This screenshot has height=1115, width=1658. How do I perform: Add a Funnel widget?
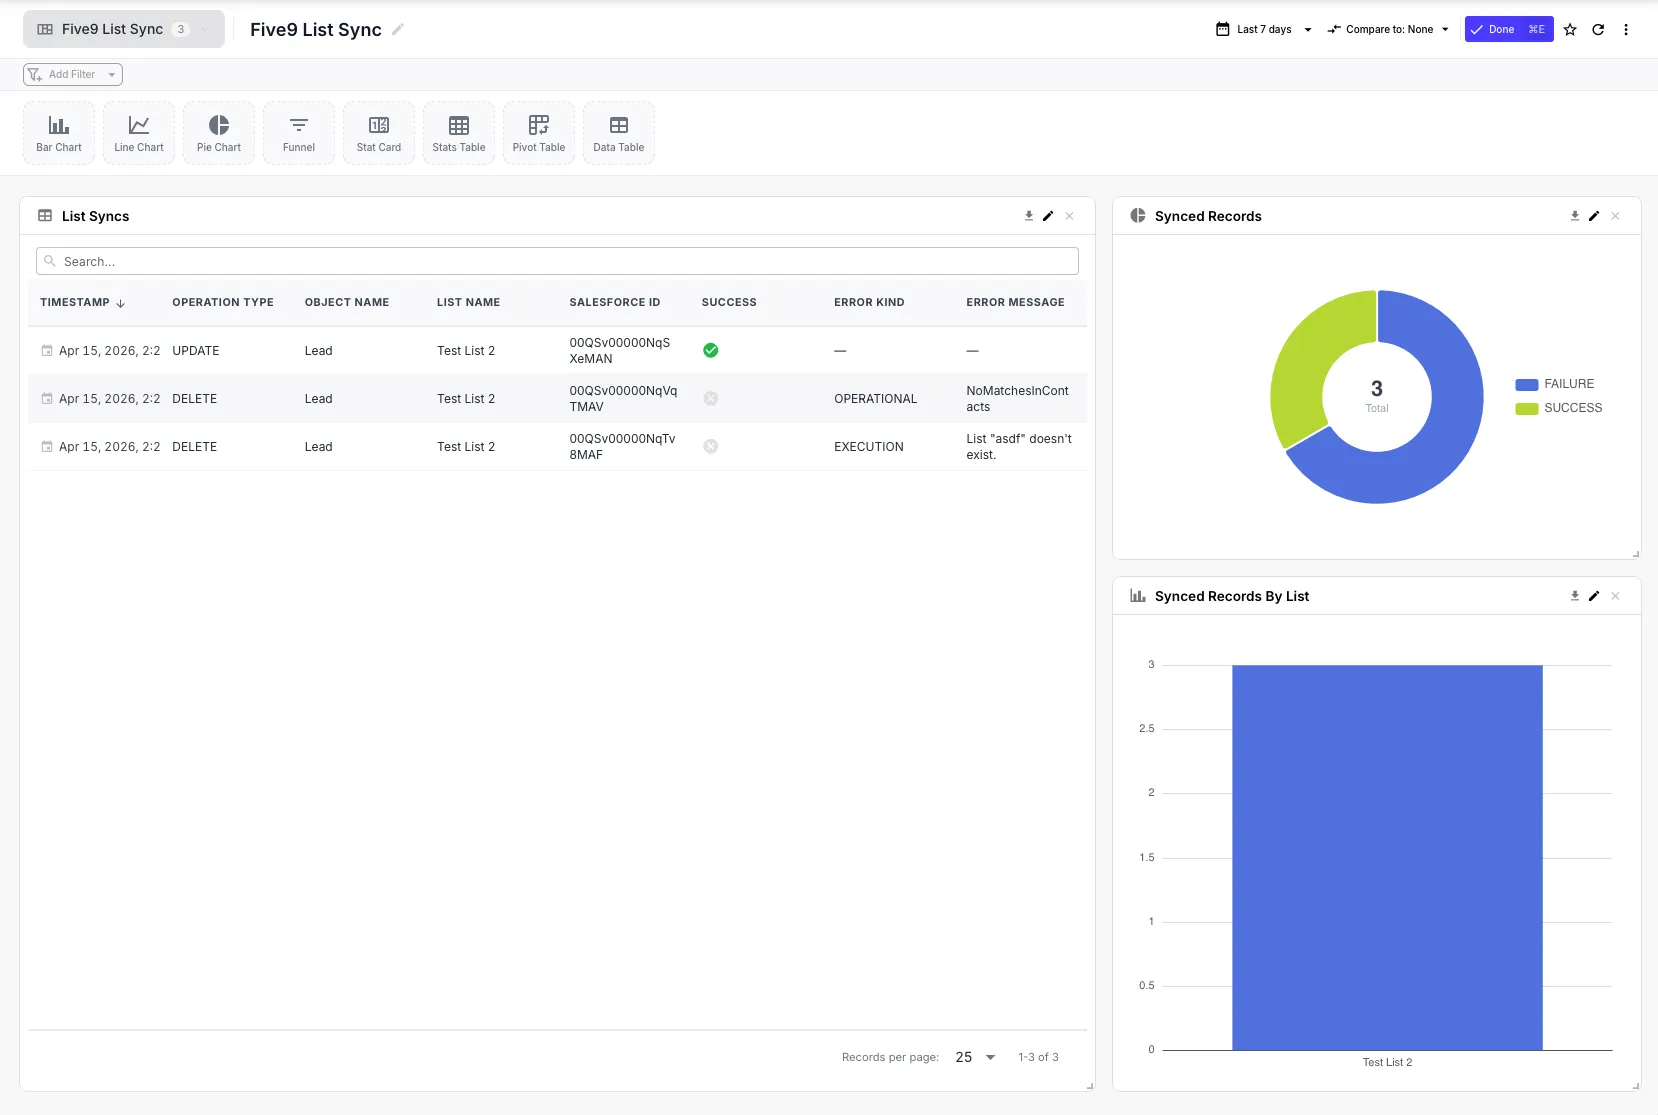point(299,133)
